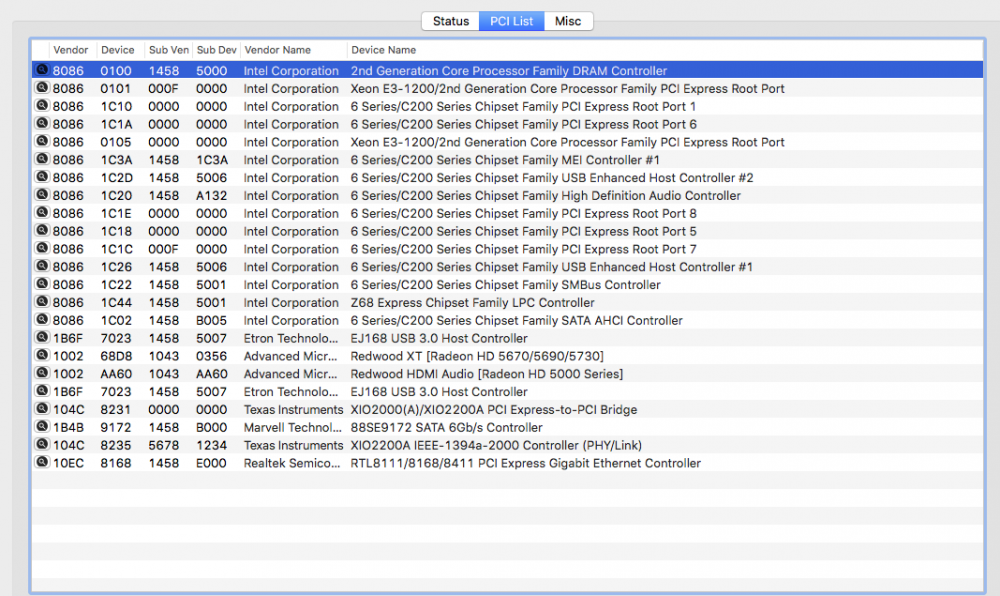
Task: Click the sub device cell 0356
Action: click(x=211, y=356)
